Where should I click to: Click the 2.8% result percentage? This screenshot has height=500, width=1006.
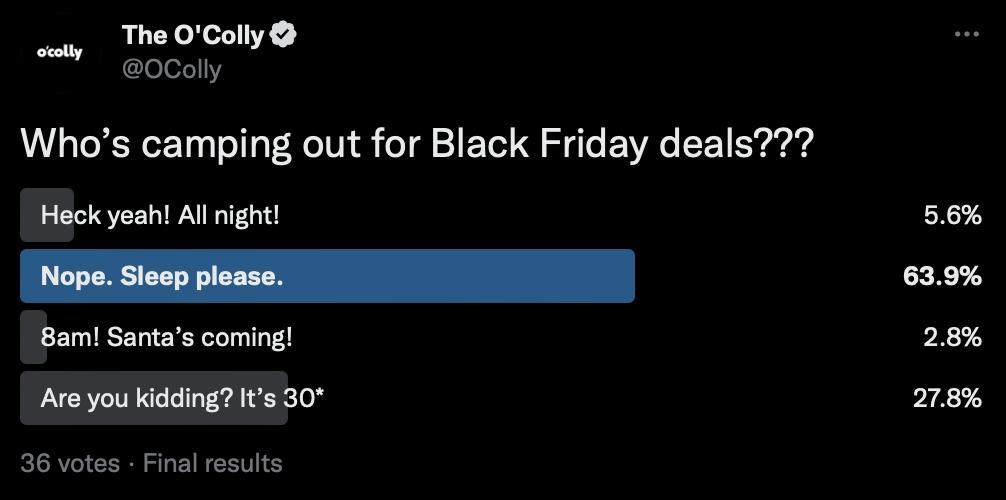pyautogui.click(x=952, y=338)
